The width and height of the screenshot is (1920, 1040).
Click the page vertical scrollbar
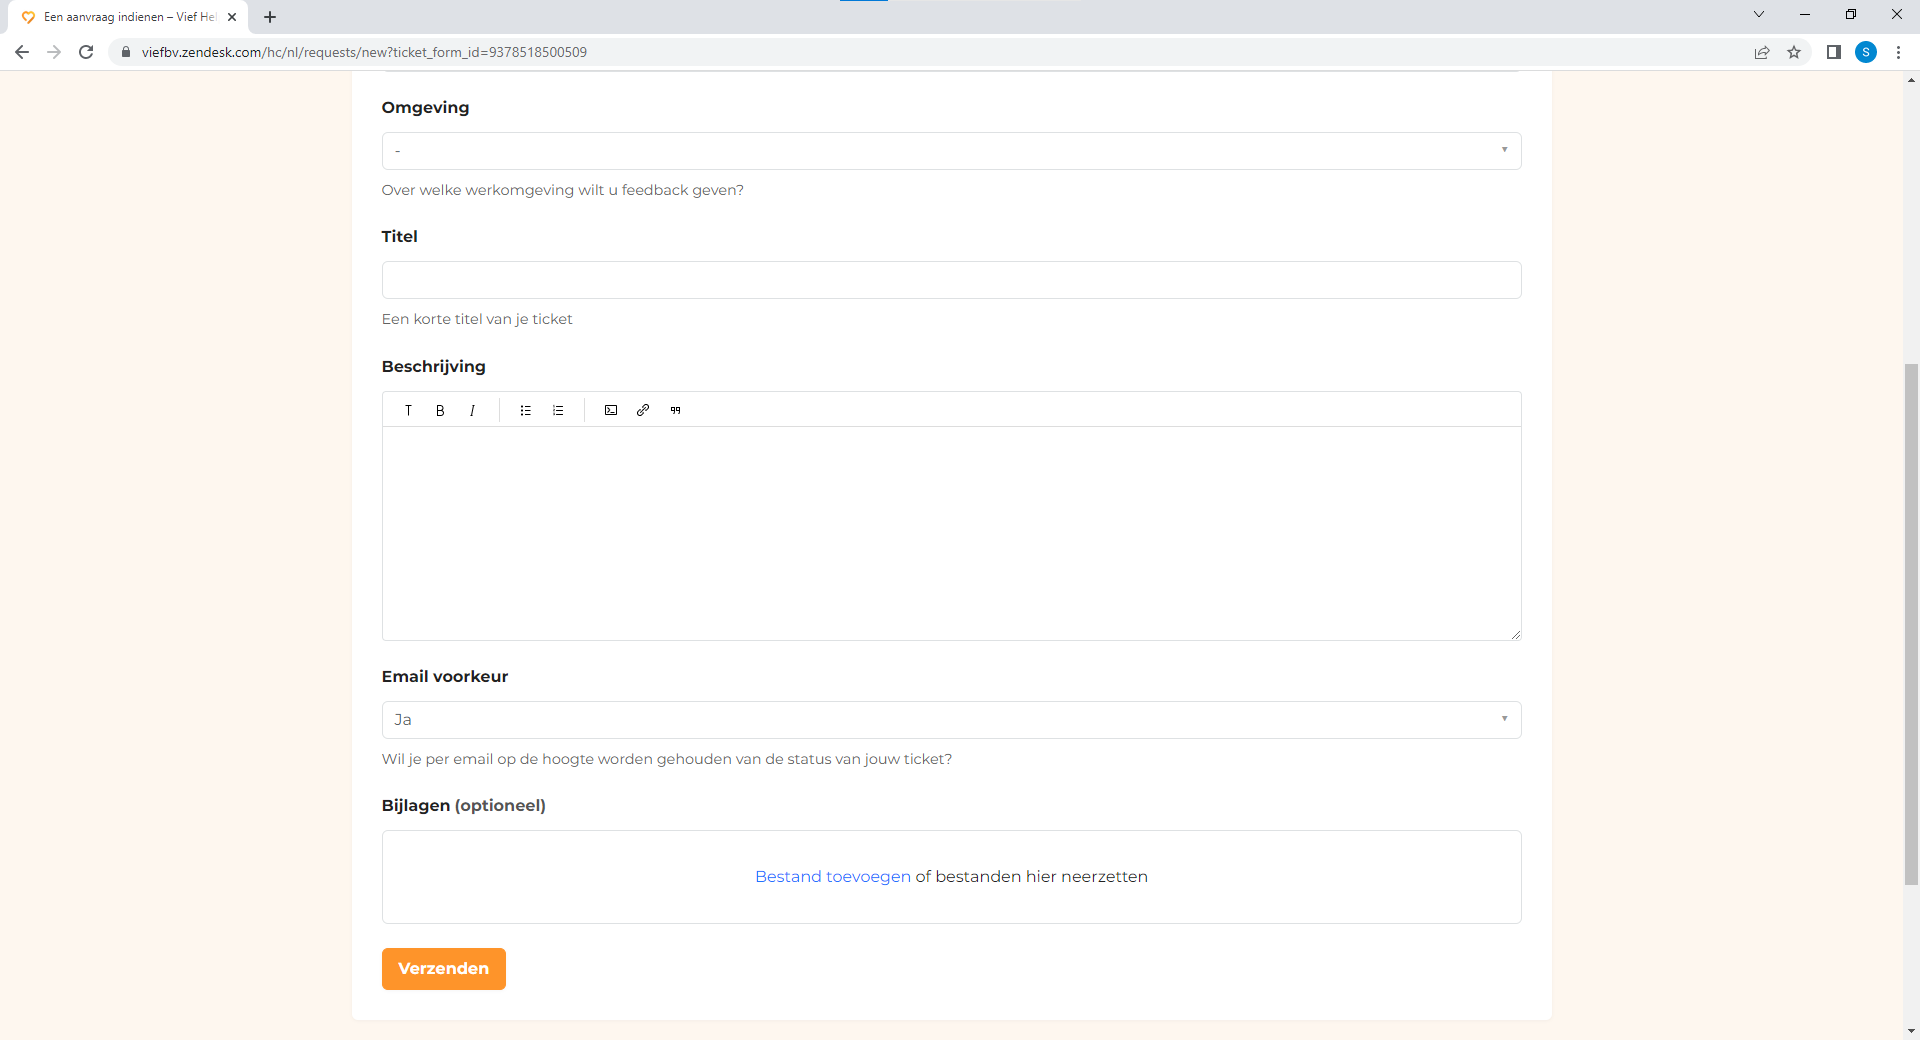(1911, 620)
